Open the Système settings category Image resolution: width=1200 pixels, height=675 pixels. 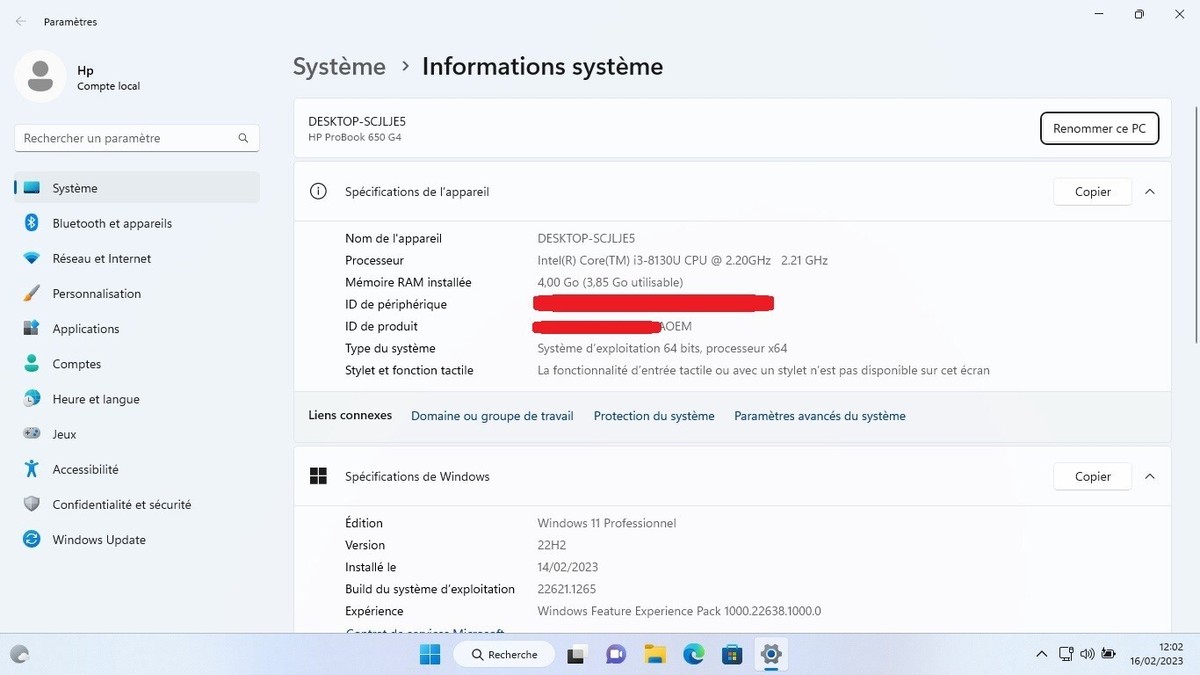tap(137, 188)
